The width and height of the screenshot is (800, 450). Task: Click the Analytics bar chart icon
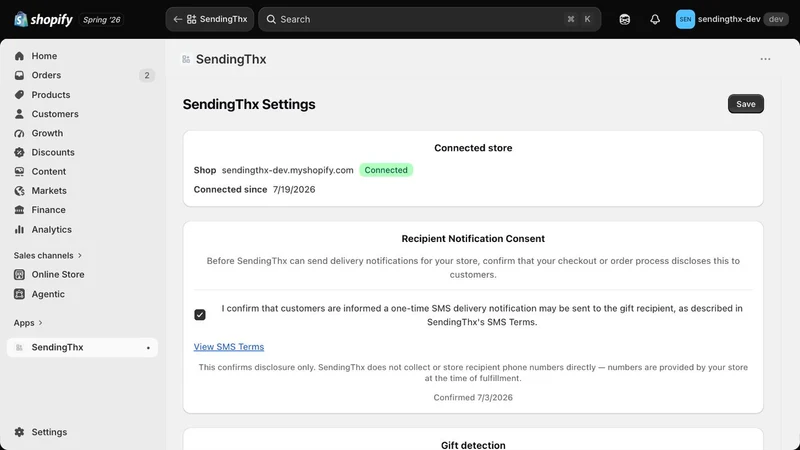click(19, 230)
